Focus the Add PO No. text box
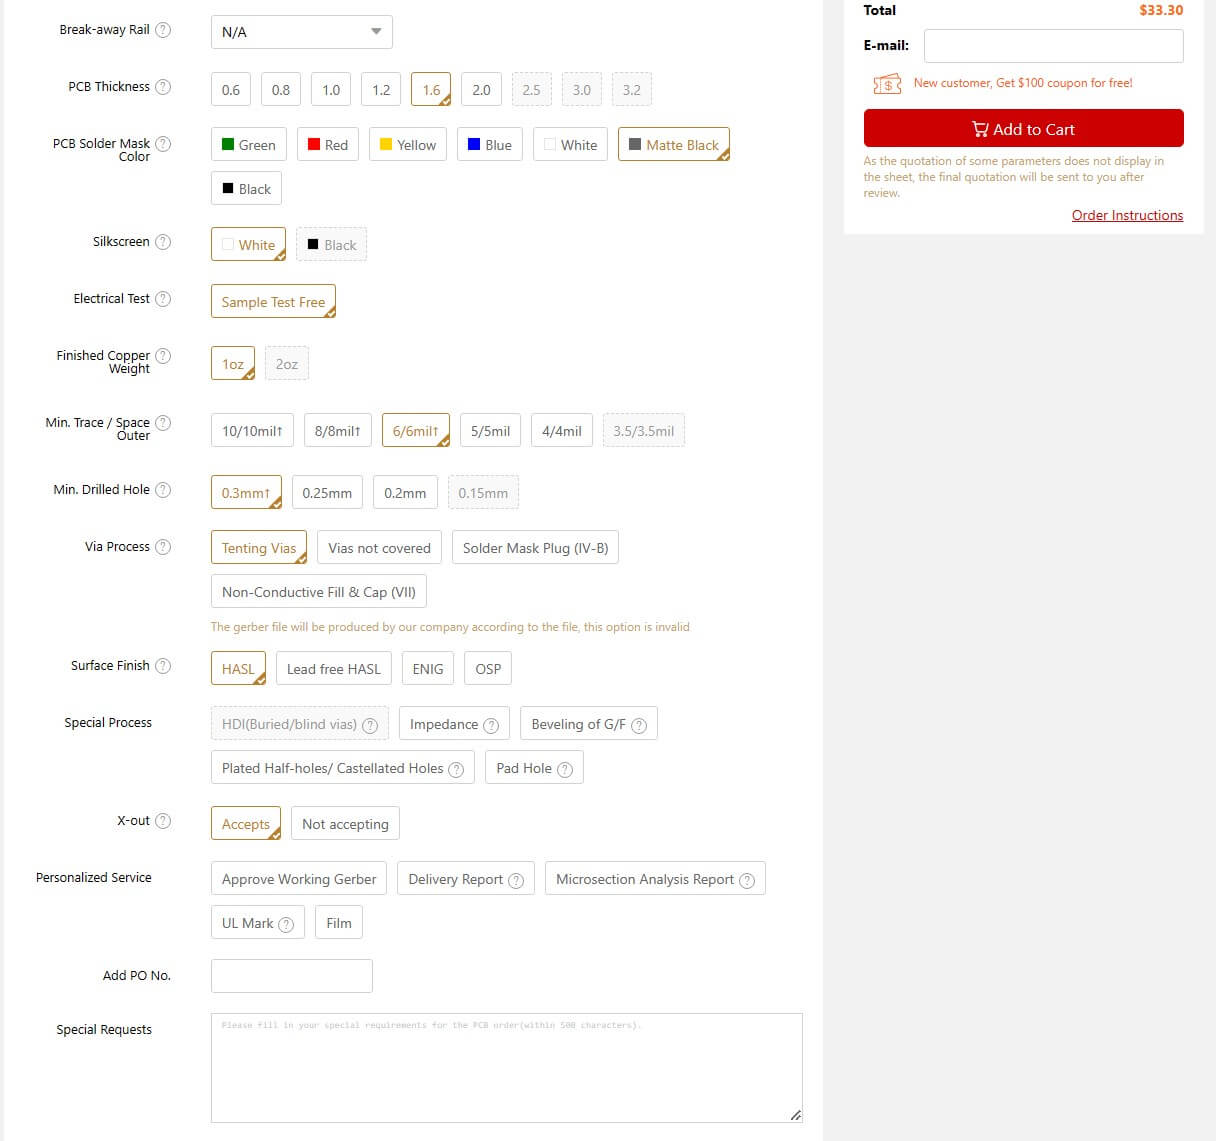The width and height of the screenshot is (1216, 1141). (291, 976)
